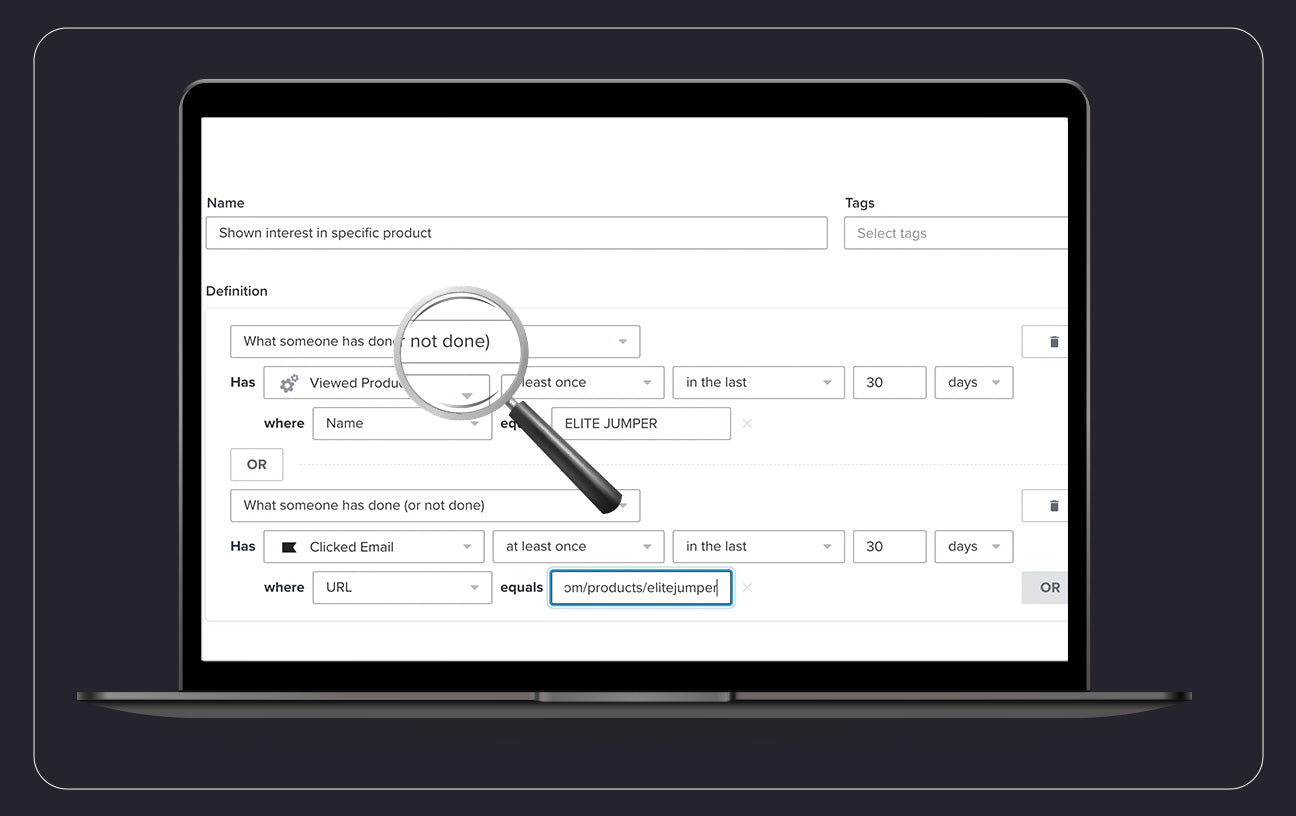Viewport: 1296px width, 816px height.
Task: Expand the URL property dropdown
Action: 402,588
